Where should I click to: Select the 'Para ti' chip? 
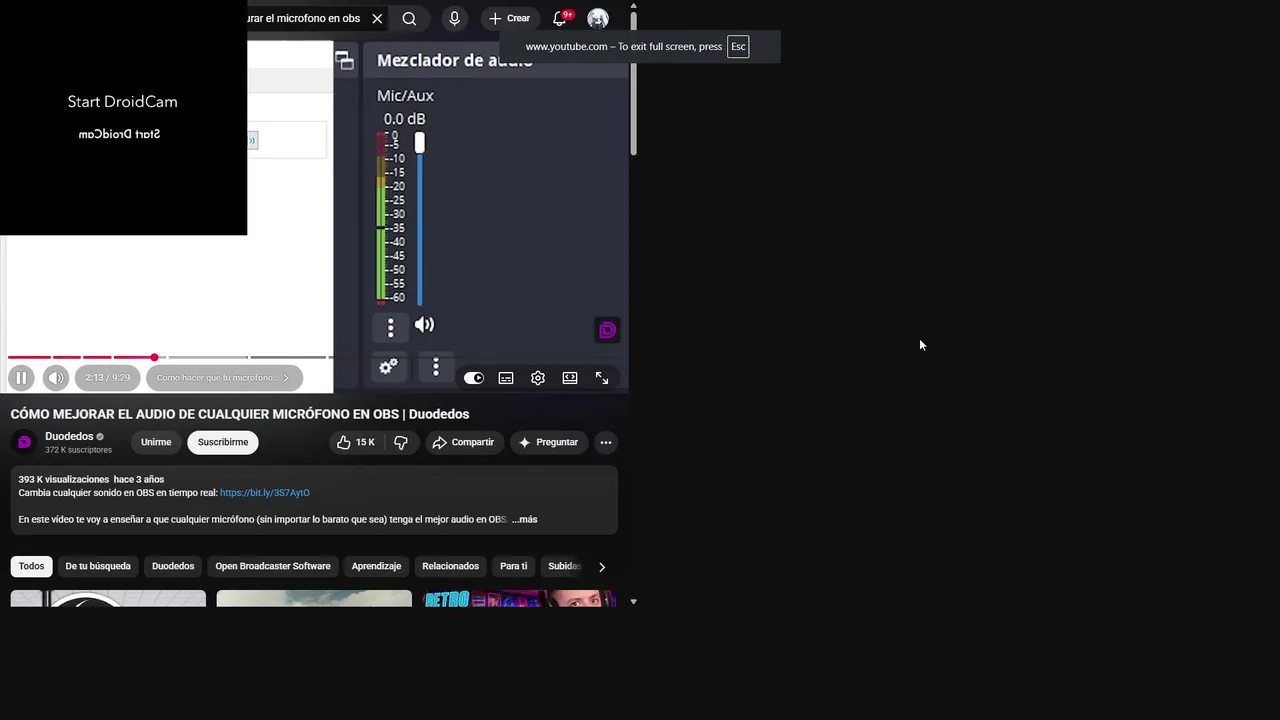513,566
